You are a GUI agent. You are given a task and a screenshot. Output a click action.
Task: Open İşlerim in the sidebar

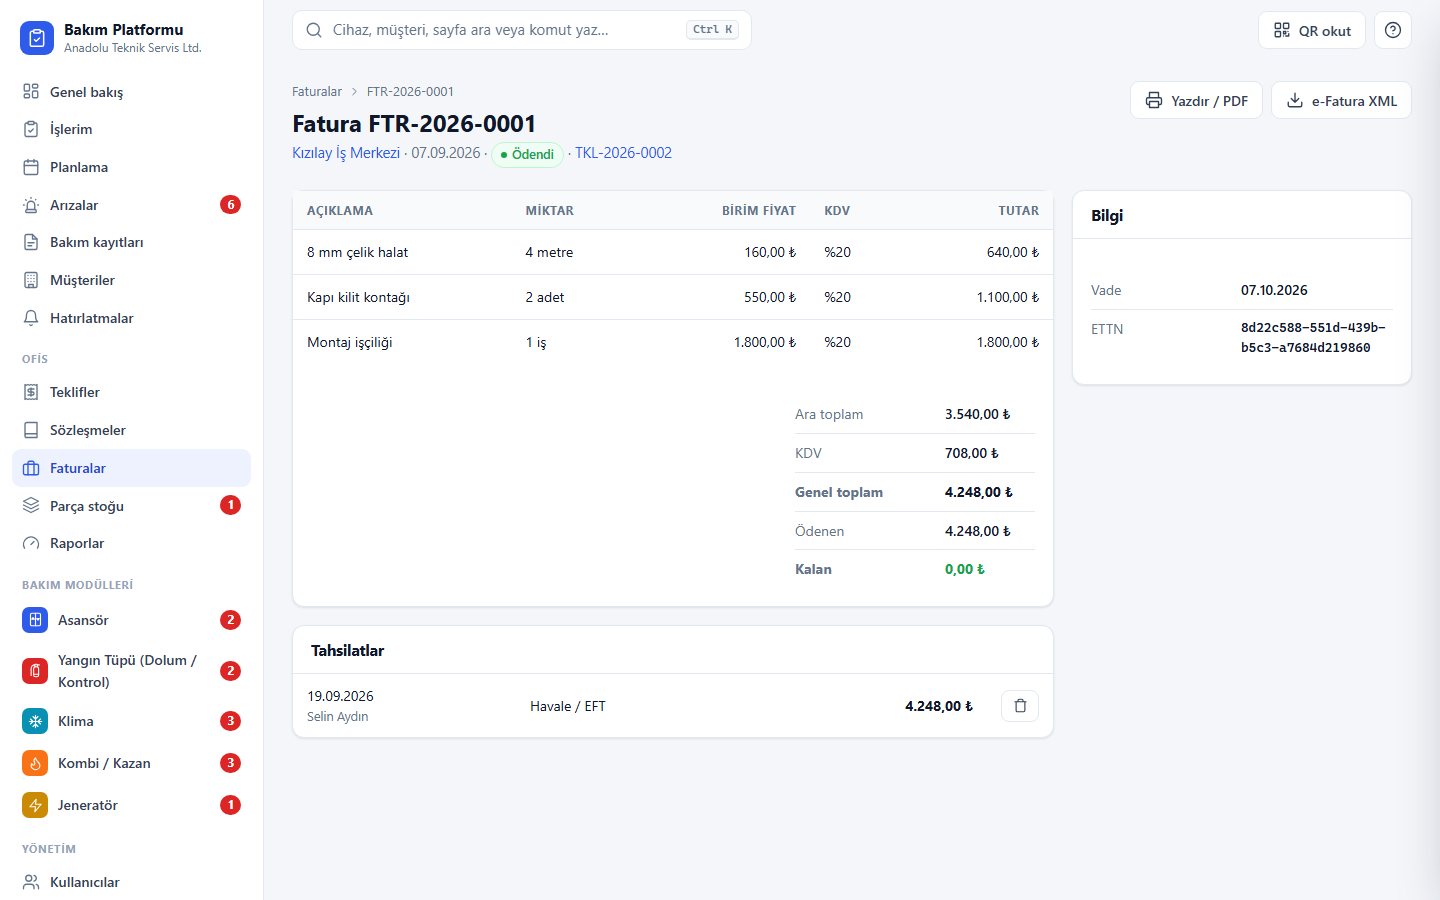pyautogui.click(x=131, y=129)
